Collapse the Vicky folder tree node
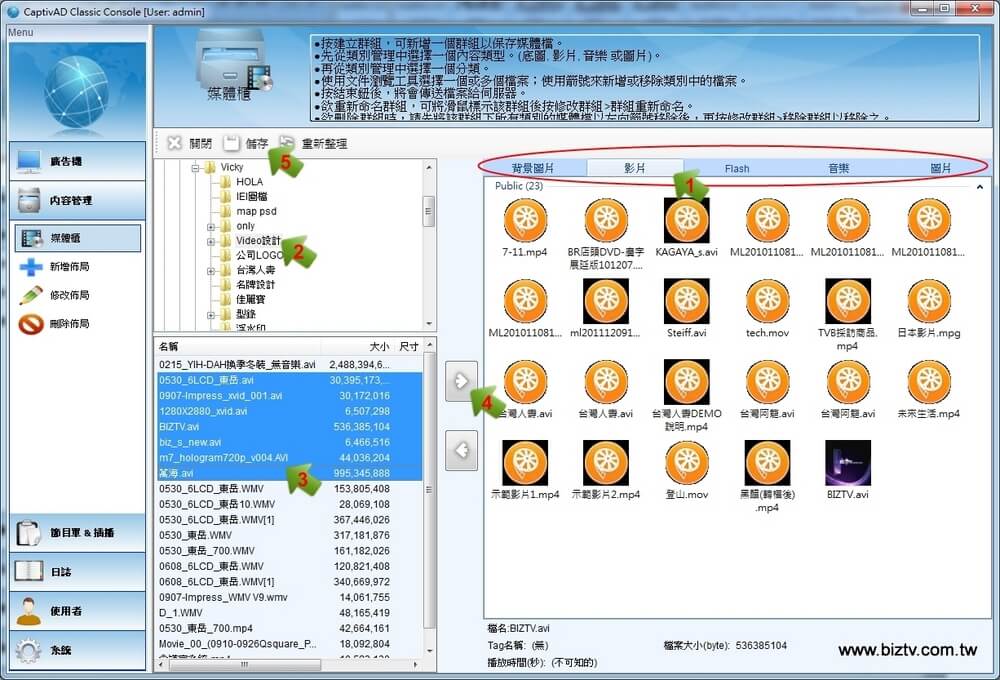This screenshot has height=680, width=1000. pos(196,167)
